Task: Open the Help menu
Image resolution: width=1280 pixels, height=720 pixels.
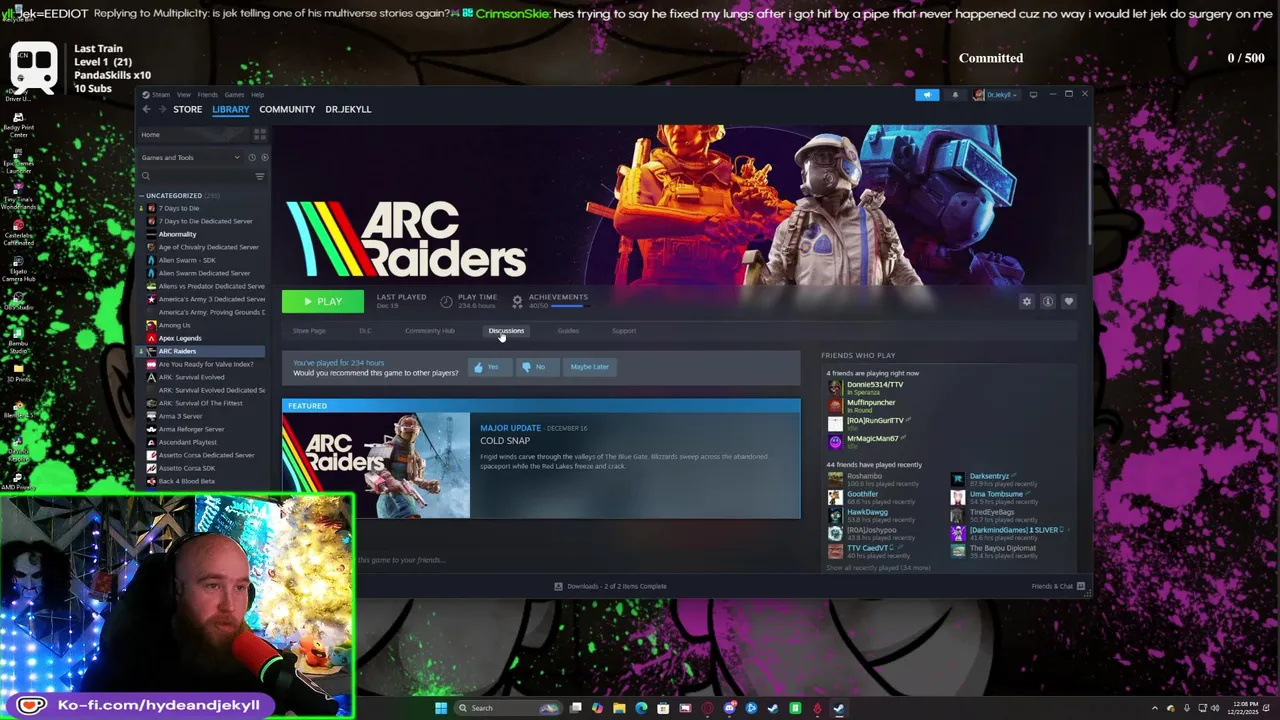Action: [x=257, y=95]
